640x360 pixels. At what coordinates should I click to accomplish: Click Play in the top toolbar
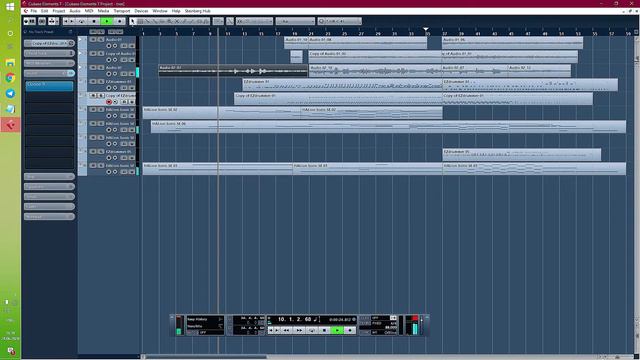(107, 21)
